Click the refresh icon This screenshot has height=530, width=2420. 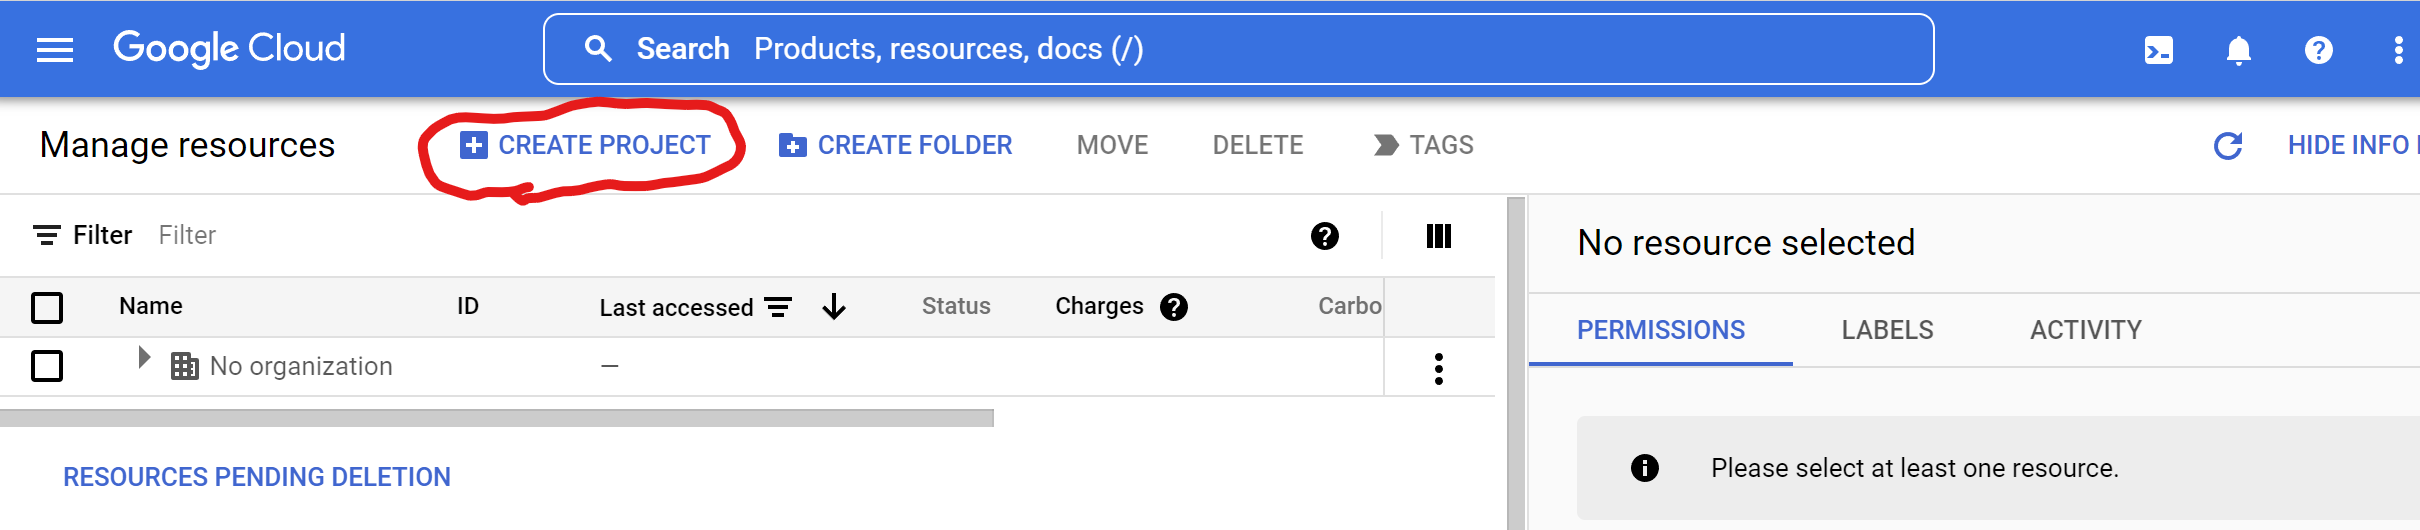pyautogui.click(x=2228, y=146)
